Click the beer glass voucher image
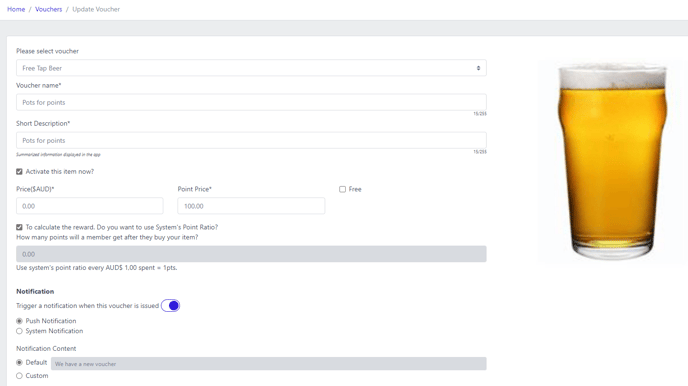The image size is (688, 386). pyautogui.click(x=612, y=161)
